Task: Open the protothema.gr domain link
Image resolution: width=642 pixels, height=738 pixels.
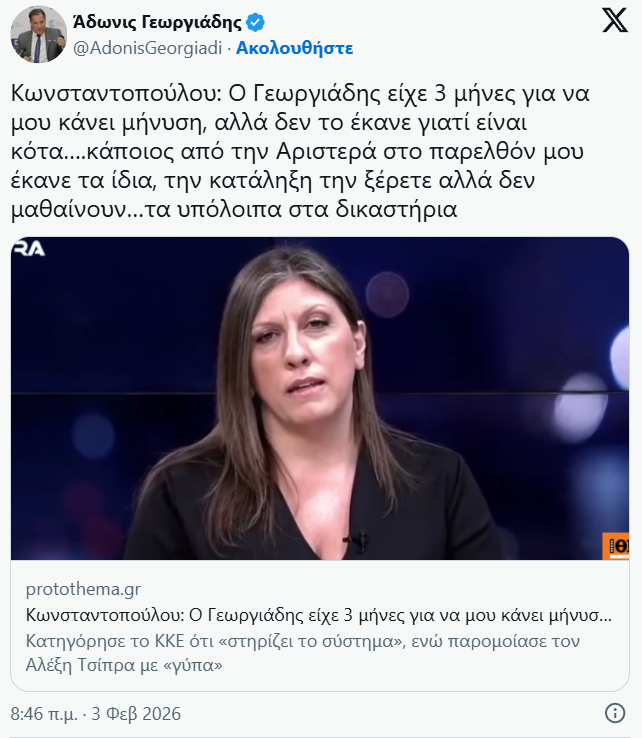Action: point(83,589)
